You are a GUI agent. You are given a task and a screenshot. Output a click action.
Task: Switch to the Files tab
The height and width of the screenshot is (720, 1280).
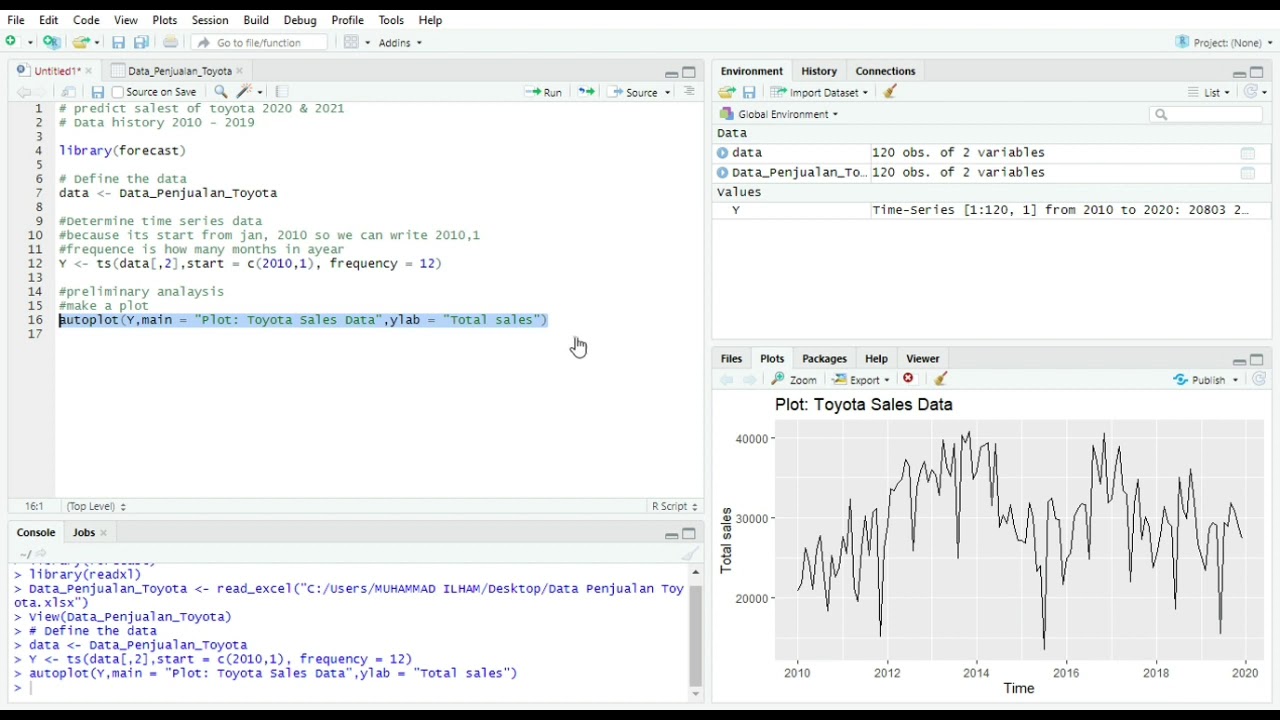coord(731,358)
